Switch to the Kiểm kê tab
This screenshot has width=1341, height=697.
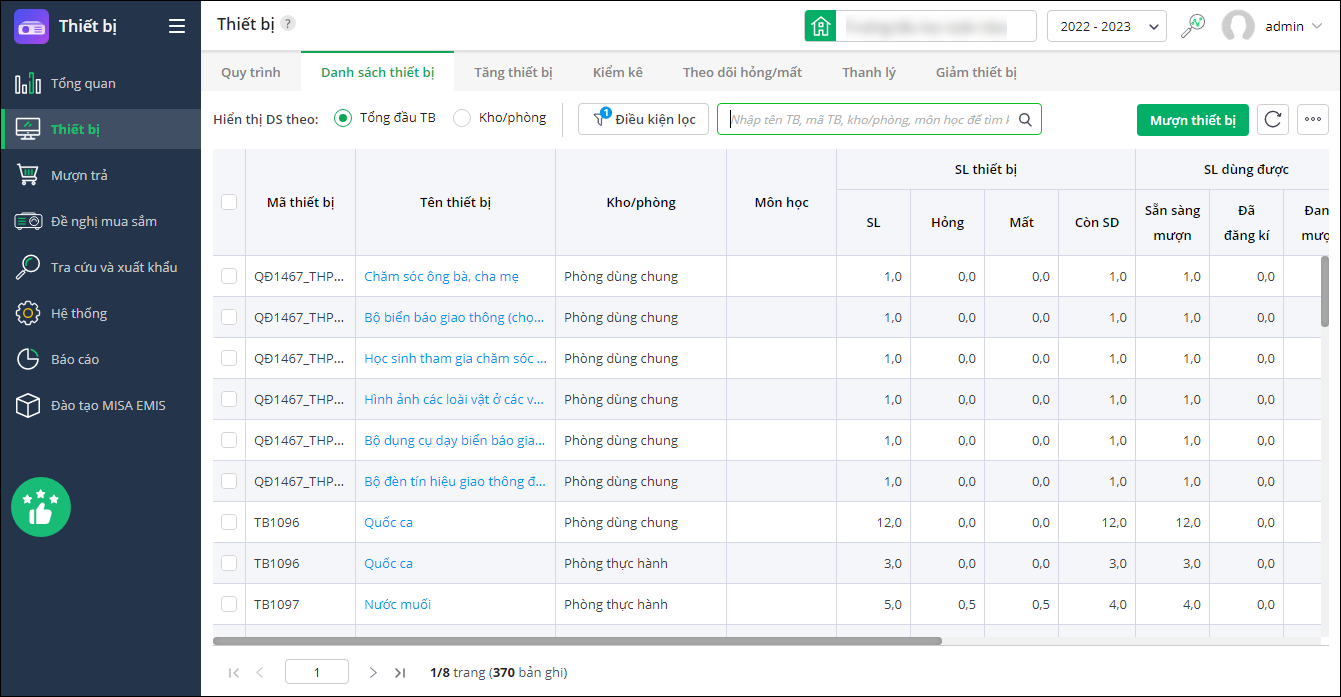pyautogui.click(x=617, y=72)
